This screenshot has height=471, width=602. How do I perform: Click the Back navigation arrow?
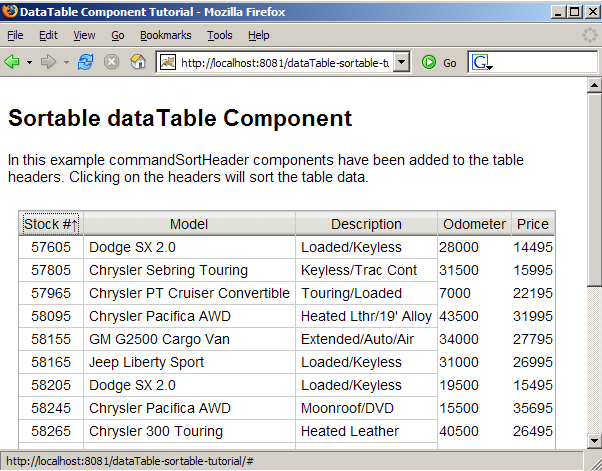[x=13, y=62]
